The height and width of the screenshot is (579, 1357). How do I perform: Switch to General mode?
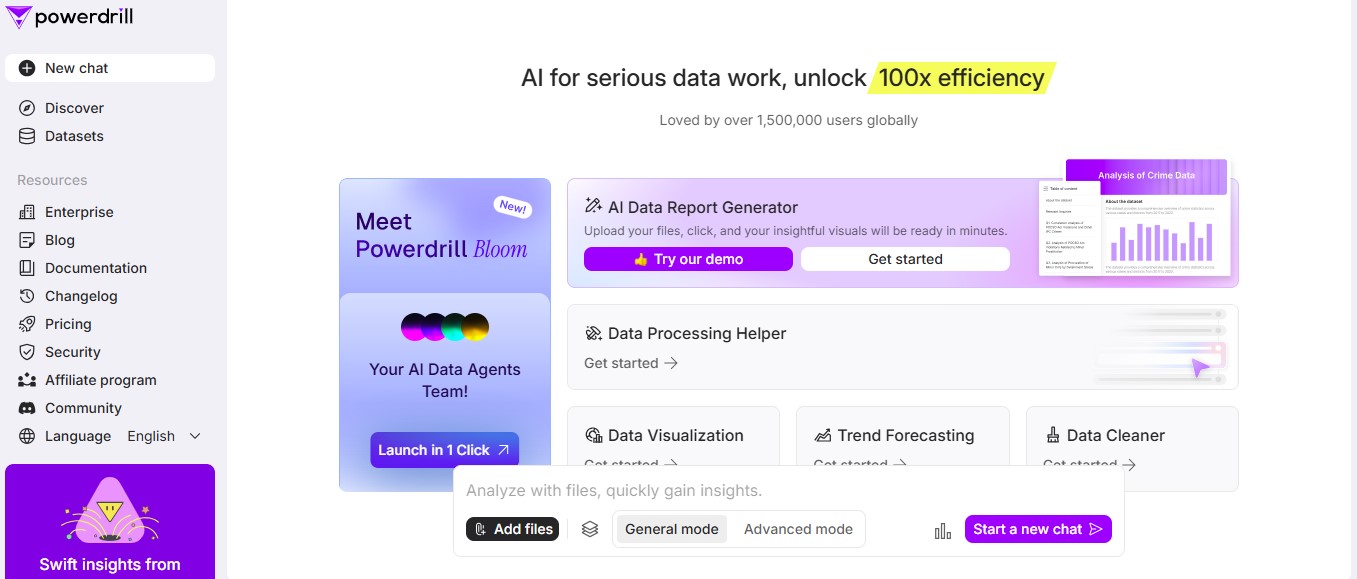point(672,529)
